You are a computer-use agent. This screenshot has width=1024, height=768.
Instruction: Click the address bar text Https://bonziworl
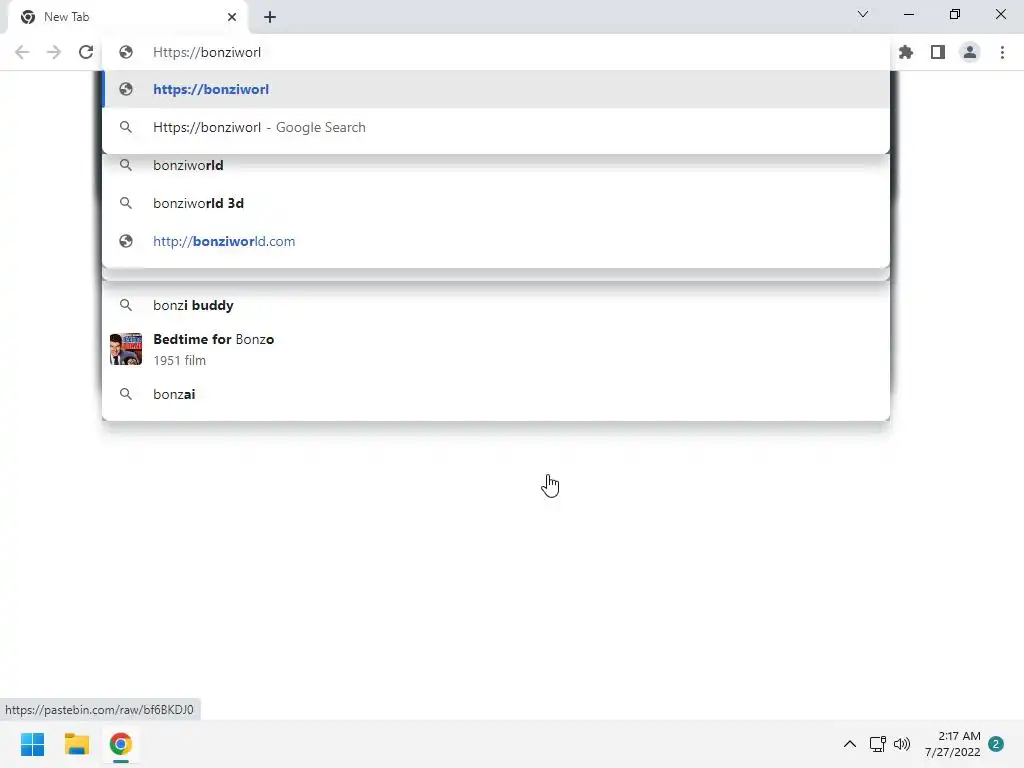tap(207, 52)
